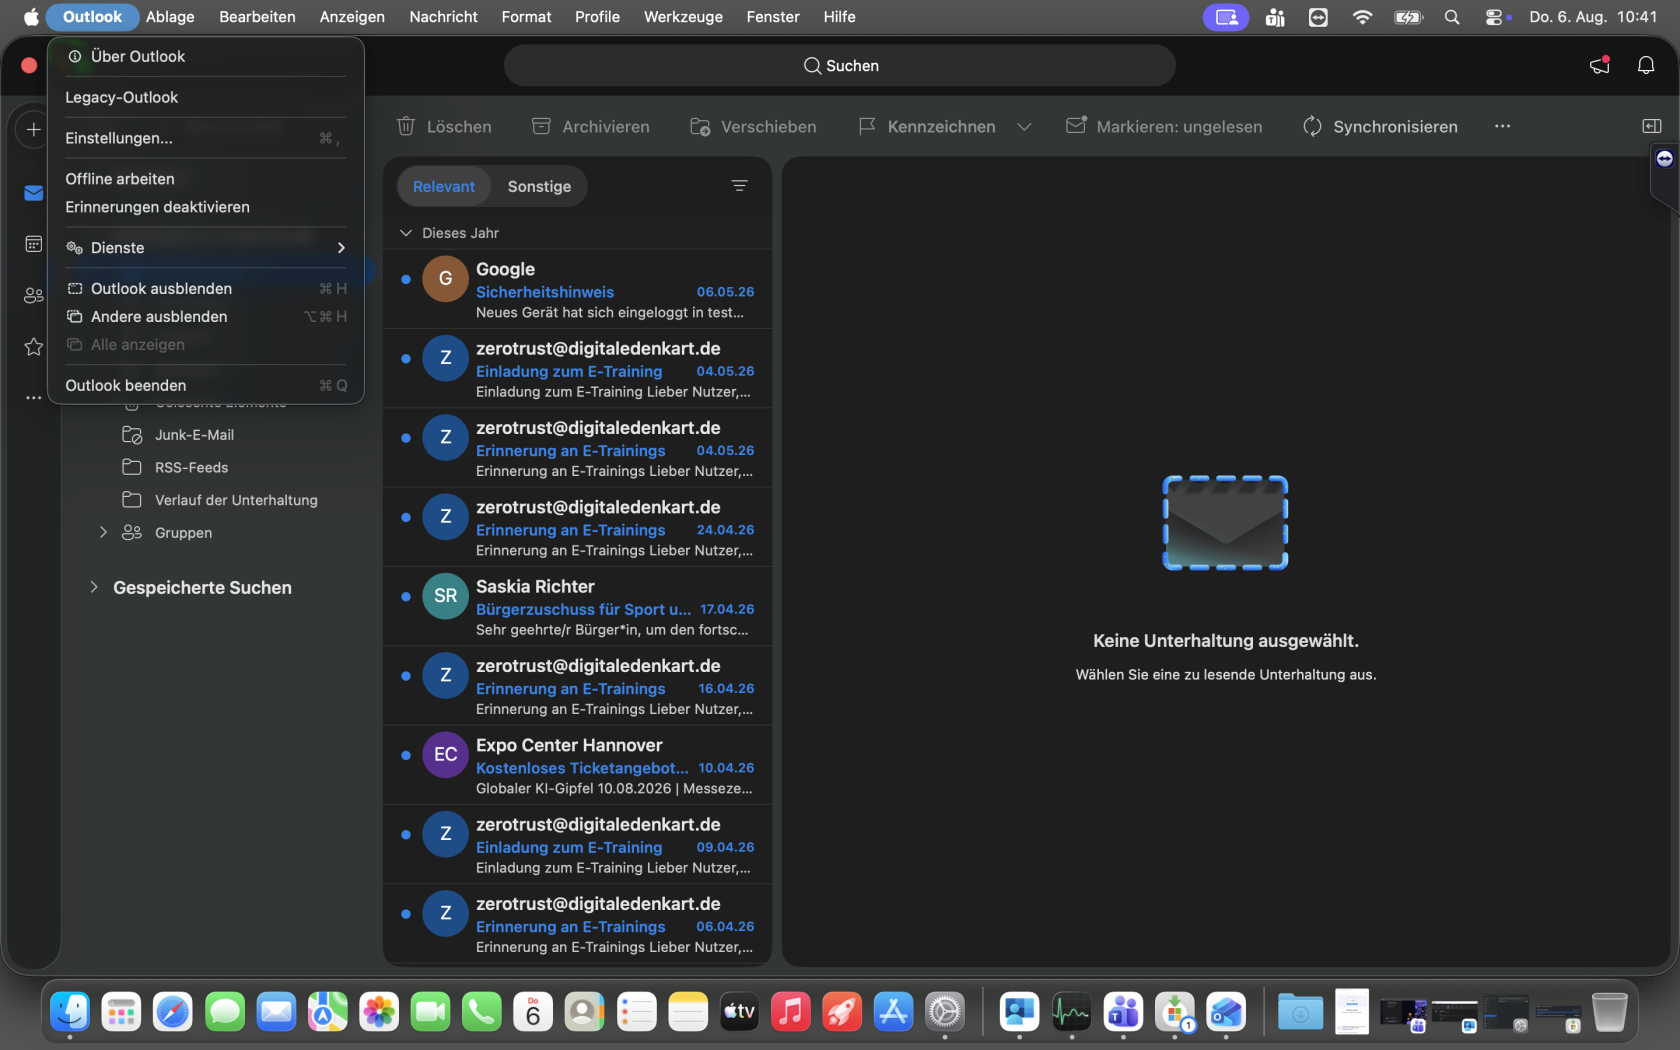Click the Expo Center Hannover EC avatar

(x=446, y=755)
